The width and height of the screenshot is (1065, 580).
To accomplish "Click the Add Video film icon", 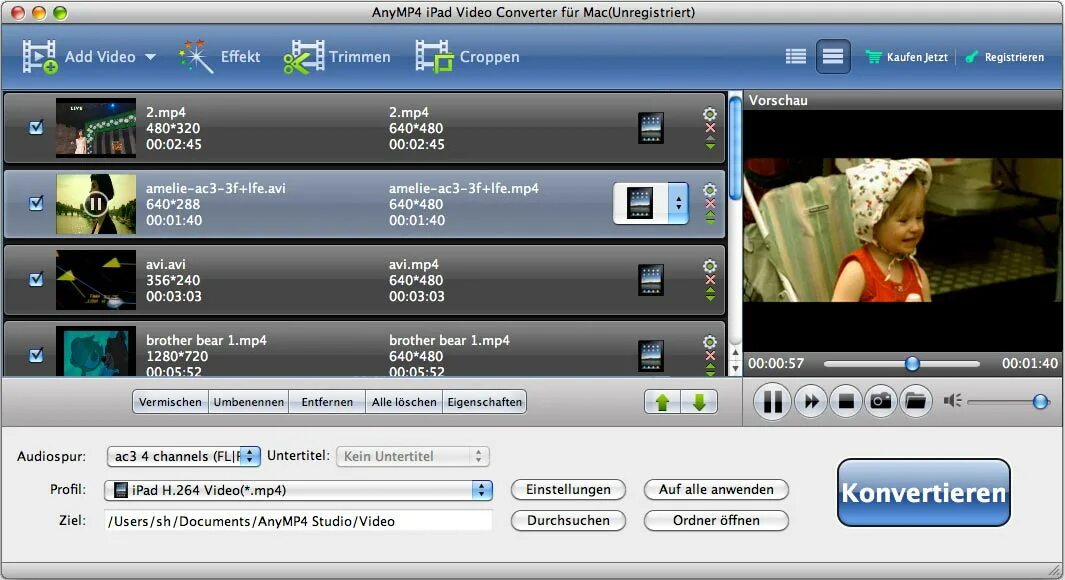I will click(39, 57).
